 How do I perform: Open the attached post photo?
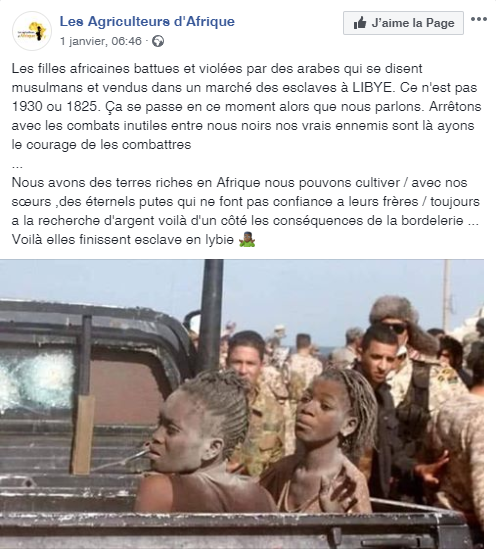(x=242, y=404)
